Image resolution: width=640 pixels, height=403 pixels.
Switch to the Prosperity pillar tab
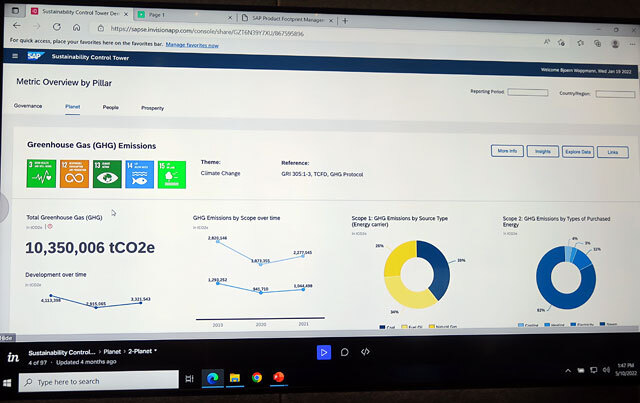(x=153, y=108)
